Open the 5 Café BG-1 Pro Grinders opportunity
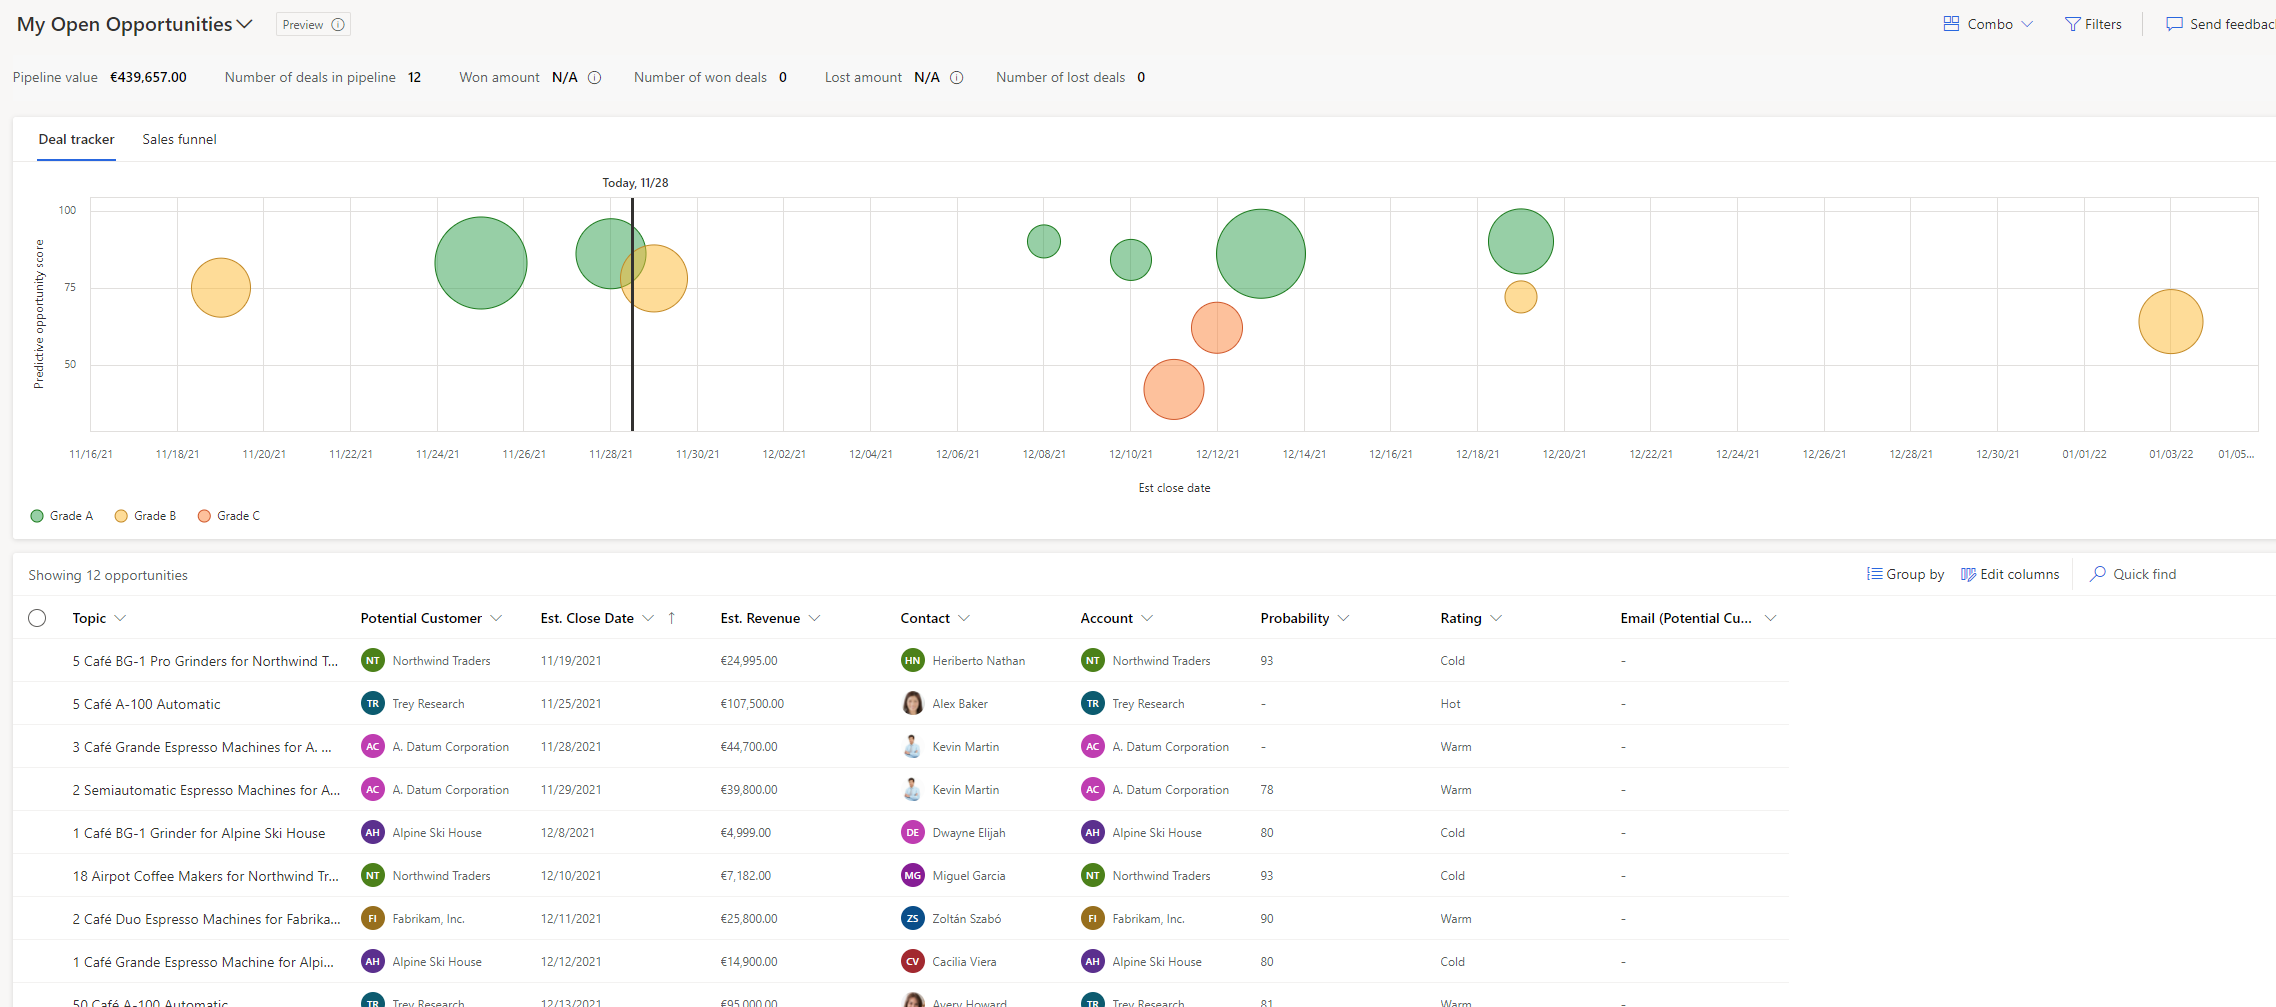 [205, 660]
